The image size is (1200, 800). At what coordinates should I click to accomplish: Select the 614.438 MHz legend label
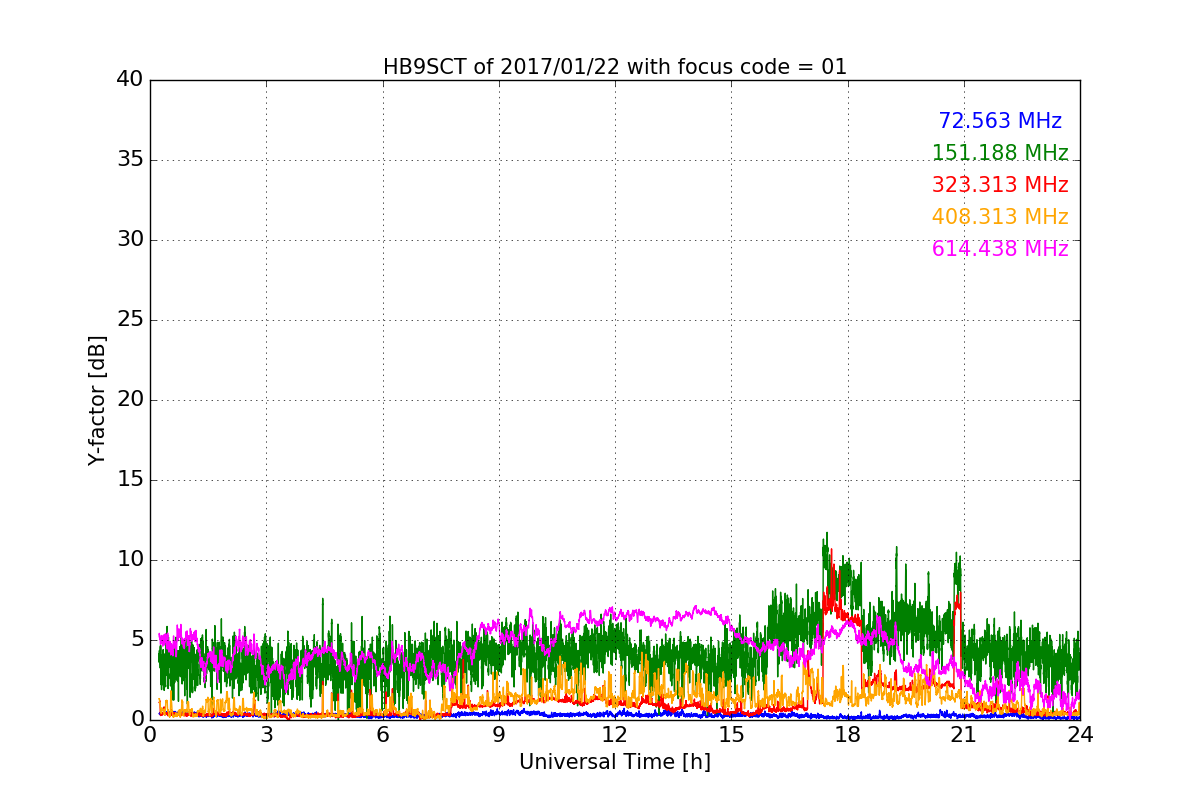(1000, 249)
